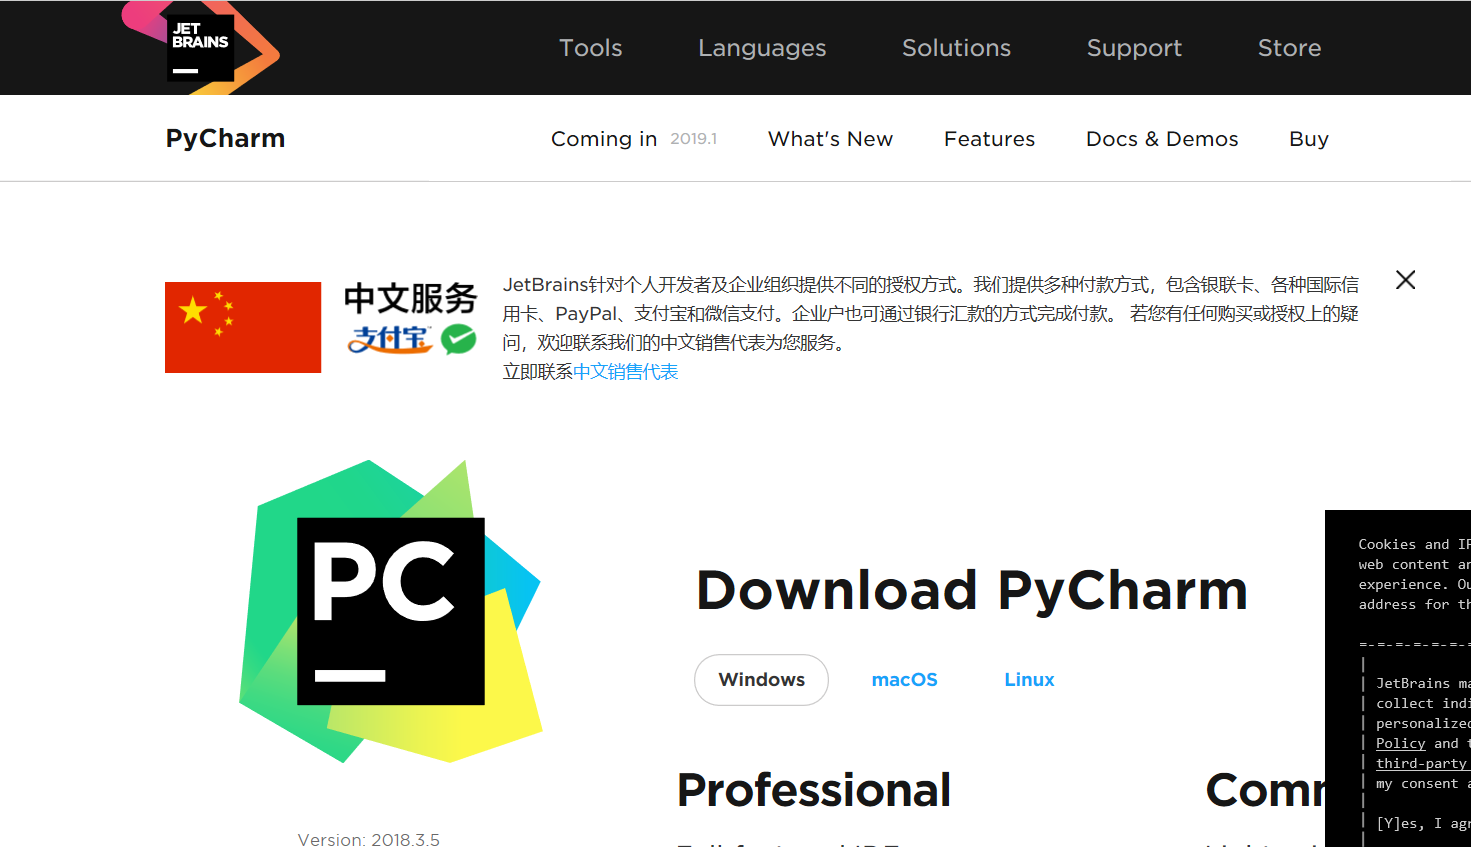Click the Alipay logo icon
This screenshot has height=847, width=1471.
[389, 339]
